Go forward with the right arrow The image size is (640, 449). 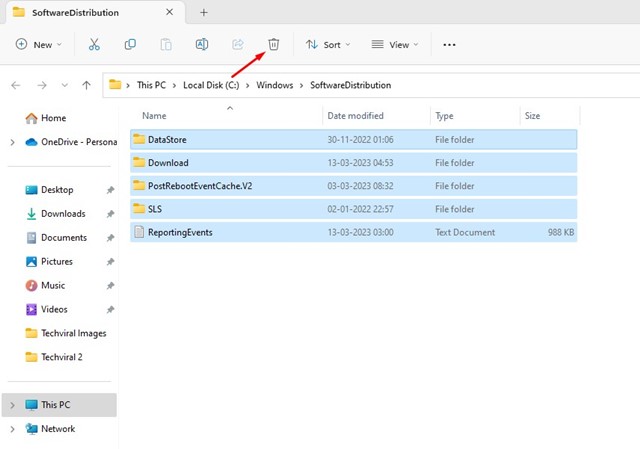coord(42,85)
